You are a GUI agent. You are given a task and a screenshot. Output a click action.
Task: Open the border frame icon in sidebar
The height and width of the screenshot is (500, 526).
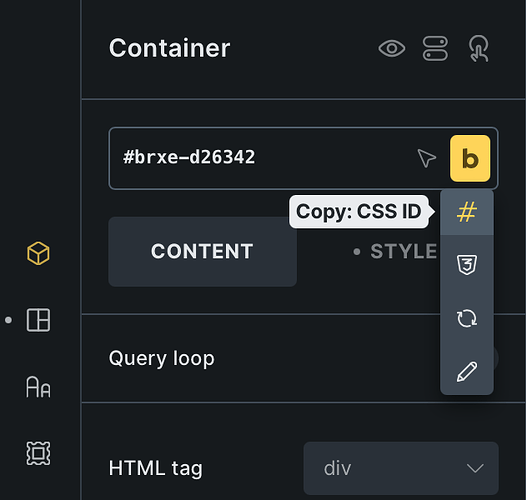pos(38,453)
